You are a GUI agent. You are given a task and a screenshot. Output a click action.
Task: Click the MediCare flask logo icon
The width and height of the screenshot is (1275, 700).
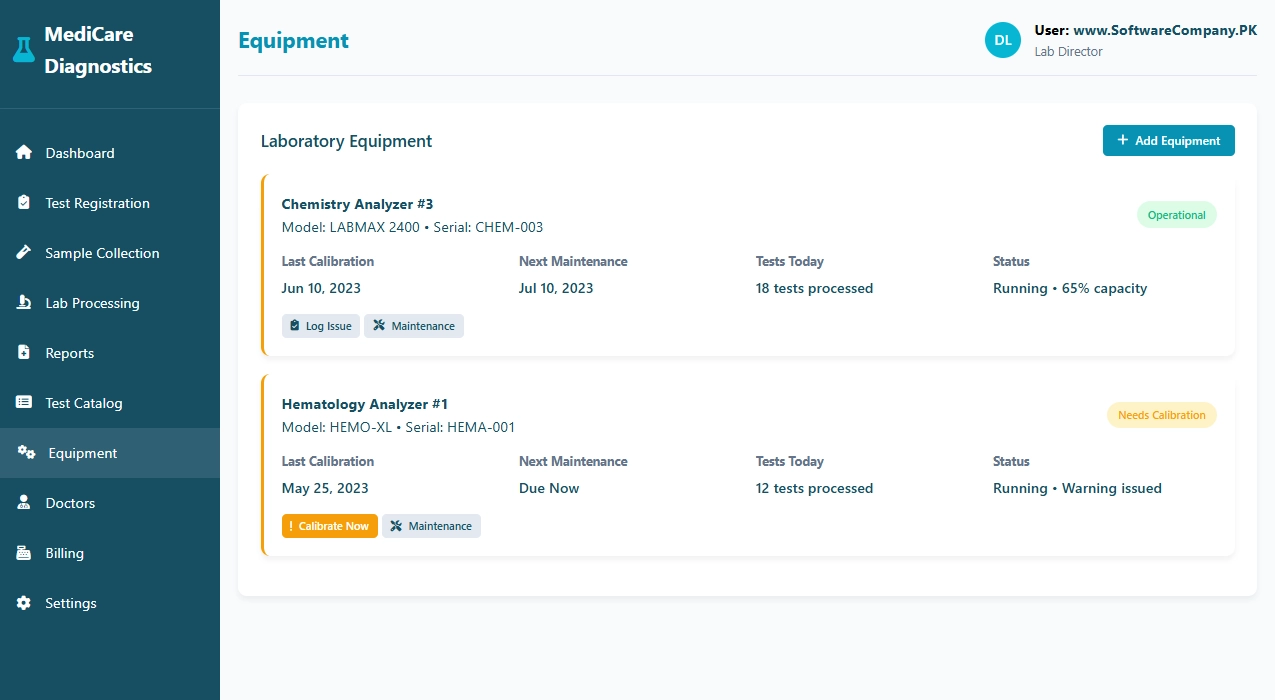pos(24,50)
